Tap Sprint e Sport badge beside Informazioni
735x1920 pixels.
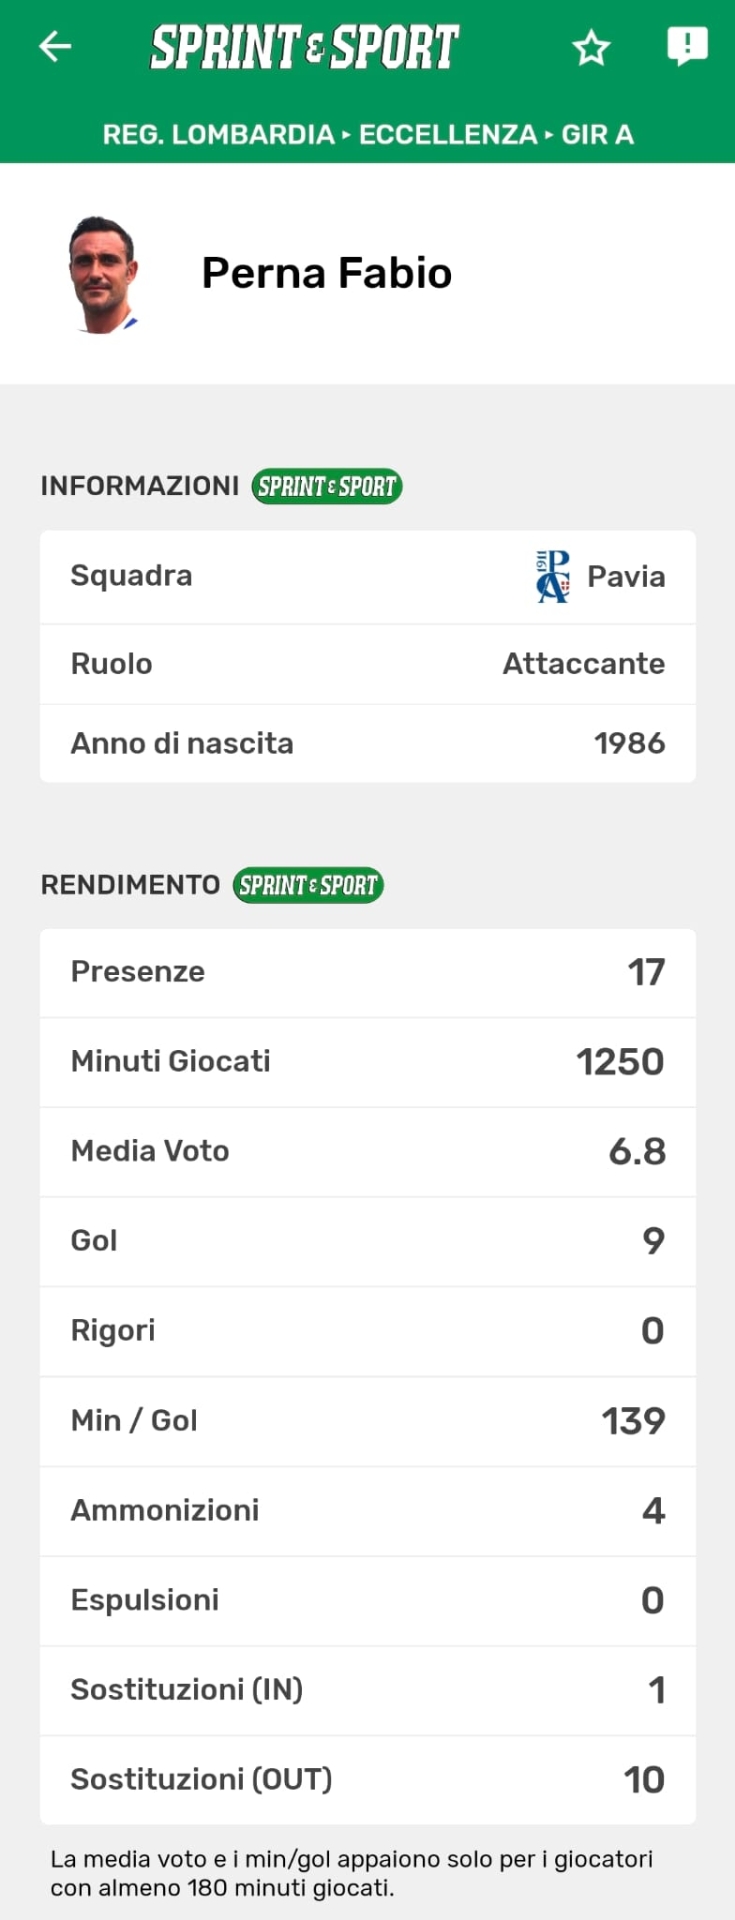click(x=327, y=487)
